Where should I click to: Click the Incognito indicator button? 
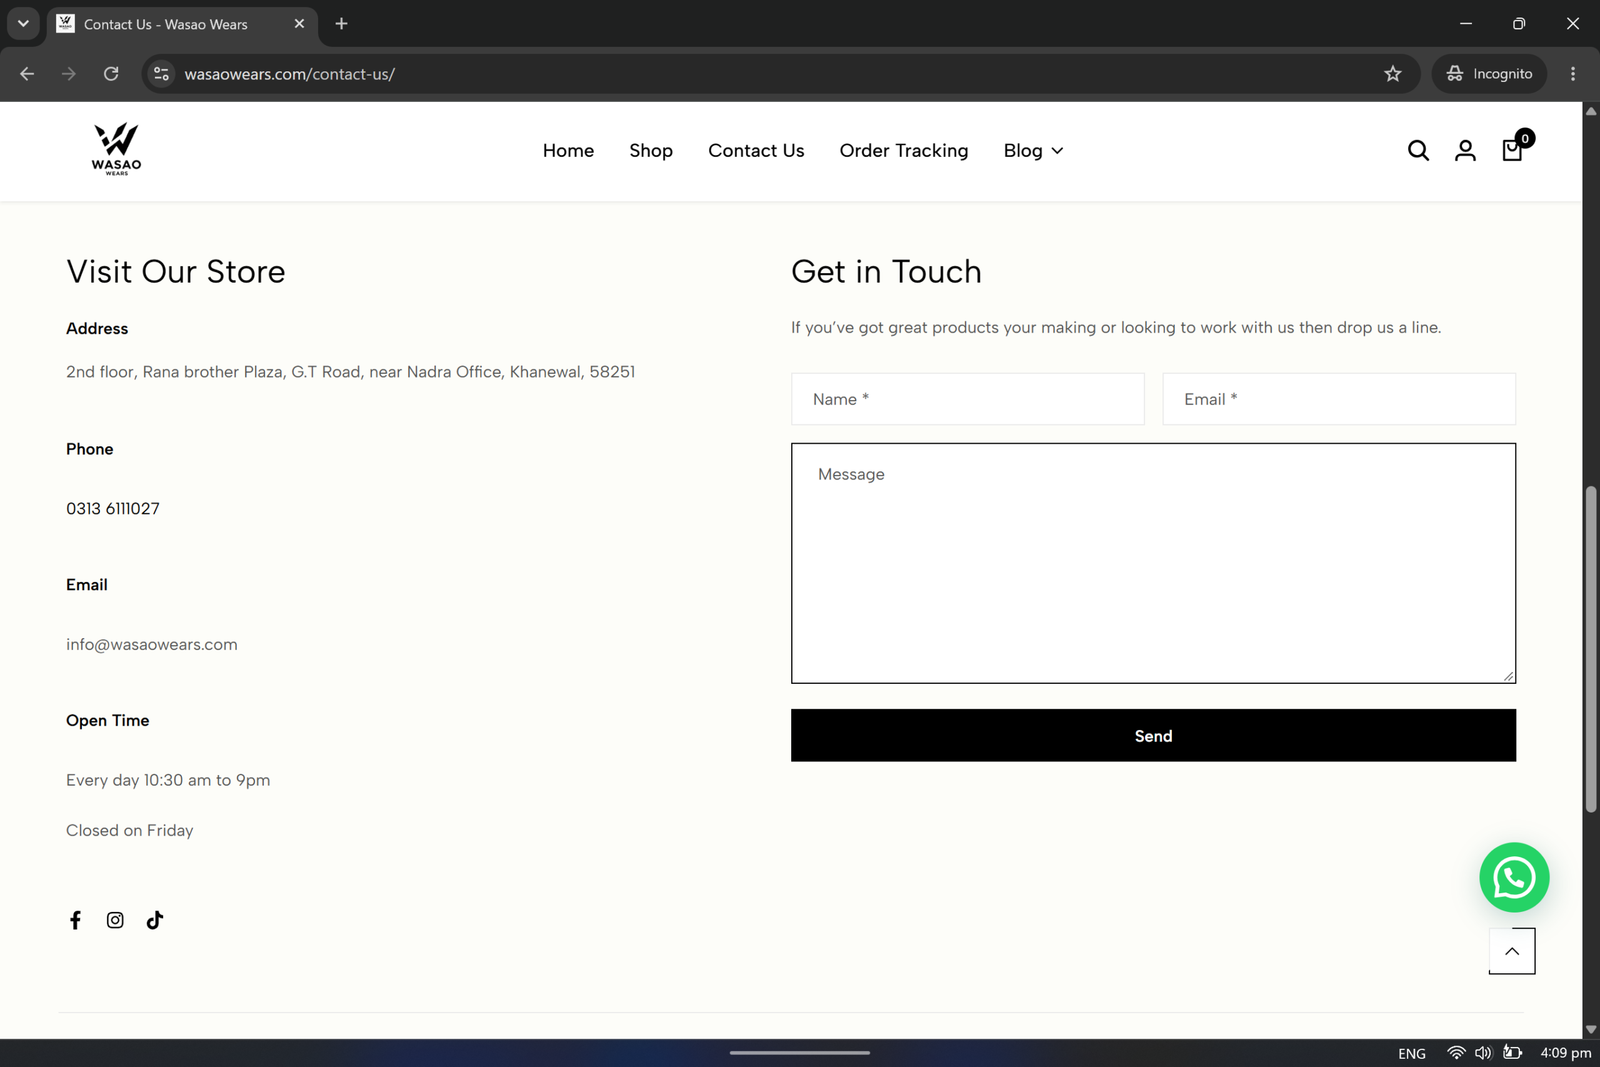pos(1489,74)
